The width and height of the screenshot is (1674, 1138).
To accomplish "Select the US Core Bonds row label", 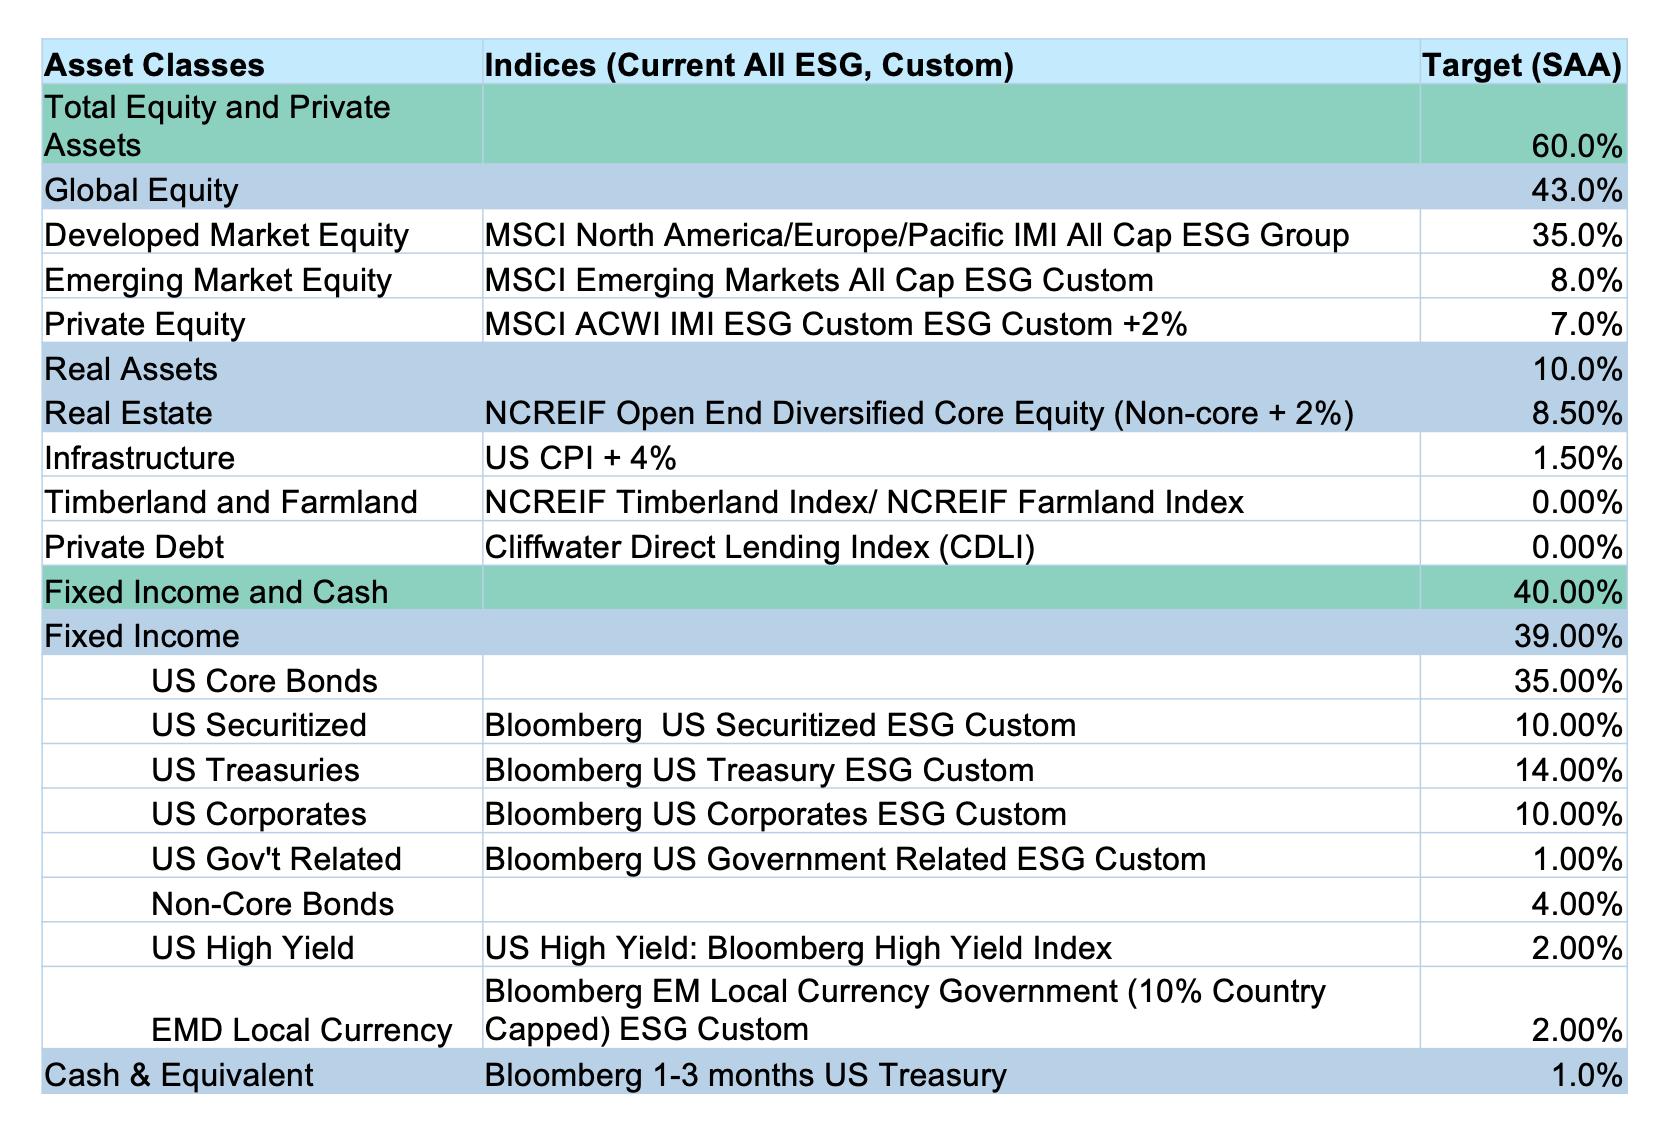I will pyautogui.click(x=264, y=681).
